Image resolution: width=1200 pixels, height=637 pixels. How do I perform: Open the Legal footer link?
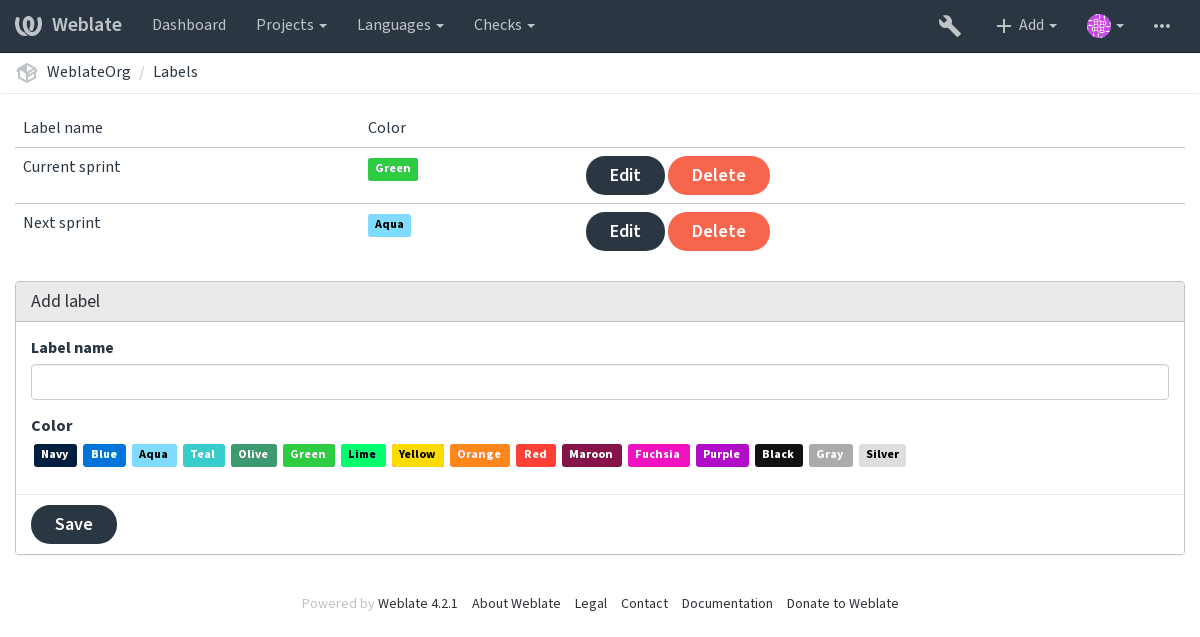[591, 604]
